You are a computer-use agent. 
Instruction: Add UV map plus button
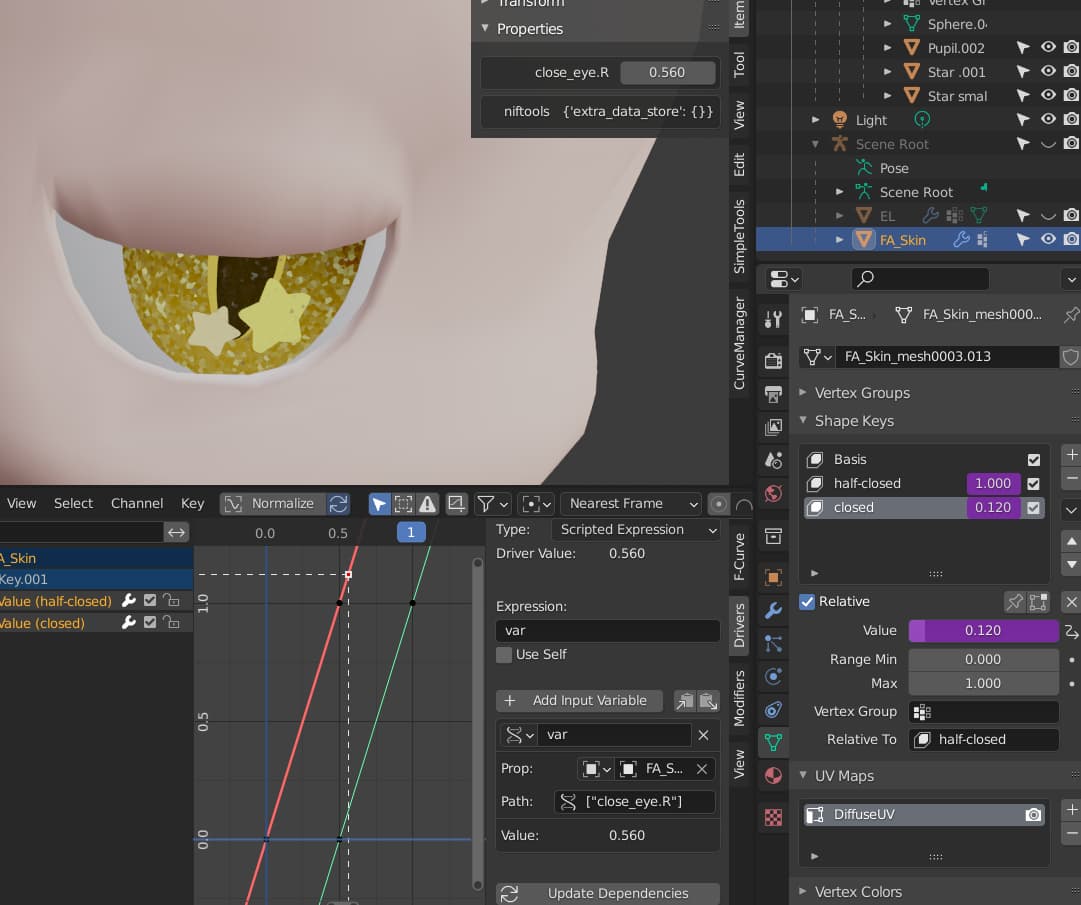[1071, 810]
